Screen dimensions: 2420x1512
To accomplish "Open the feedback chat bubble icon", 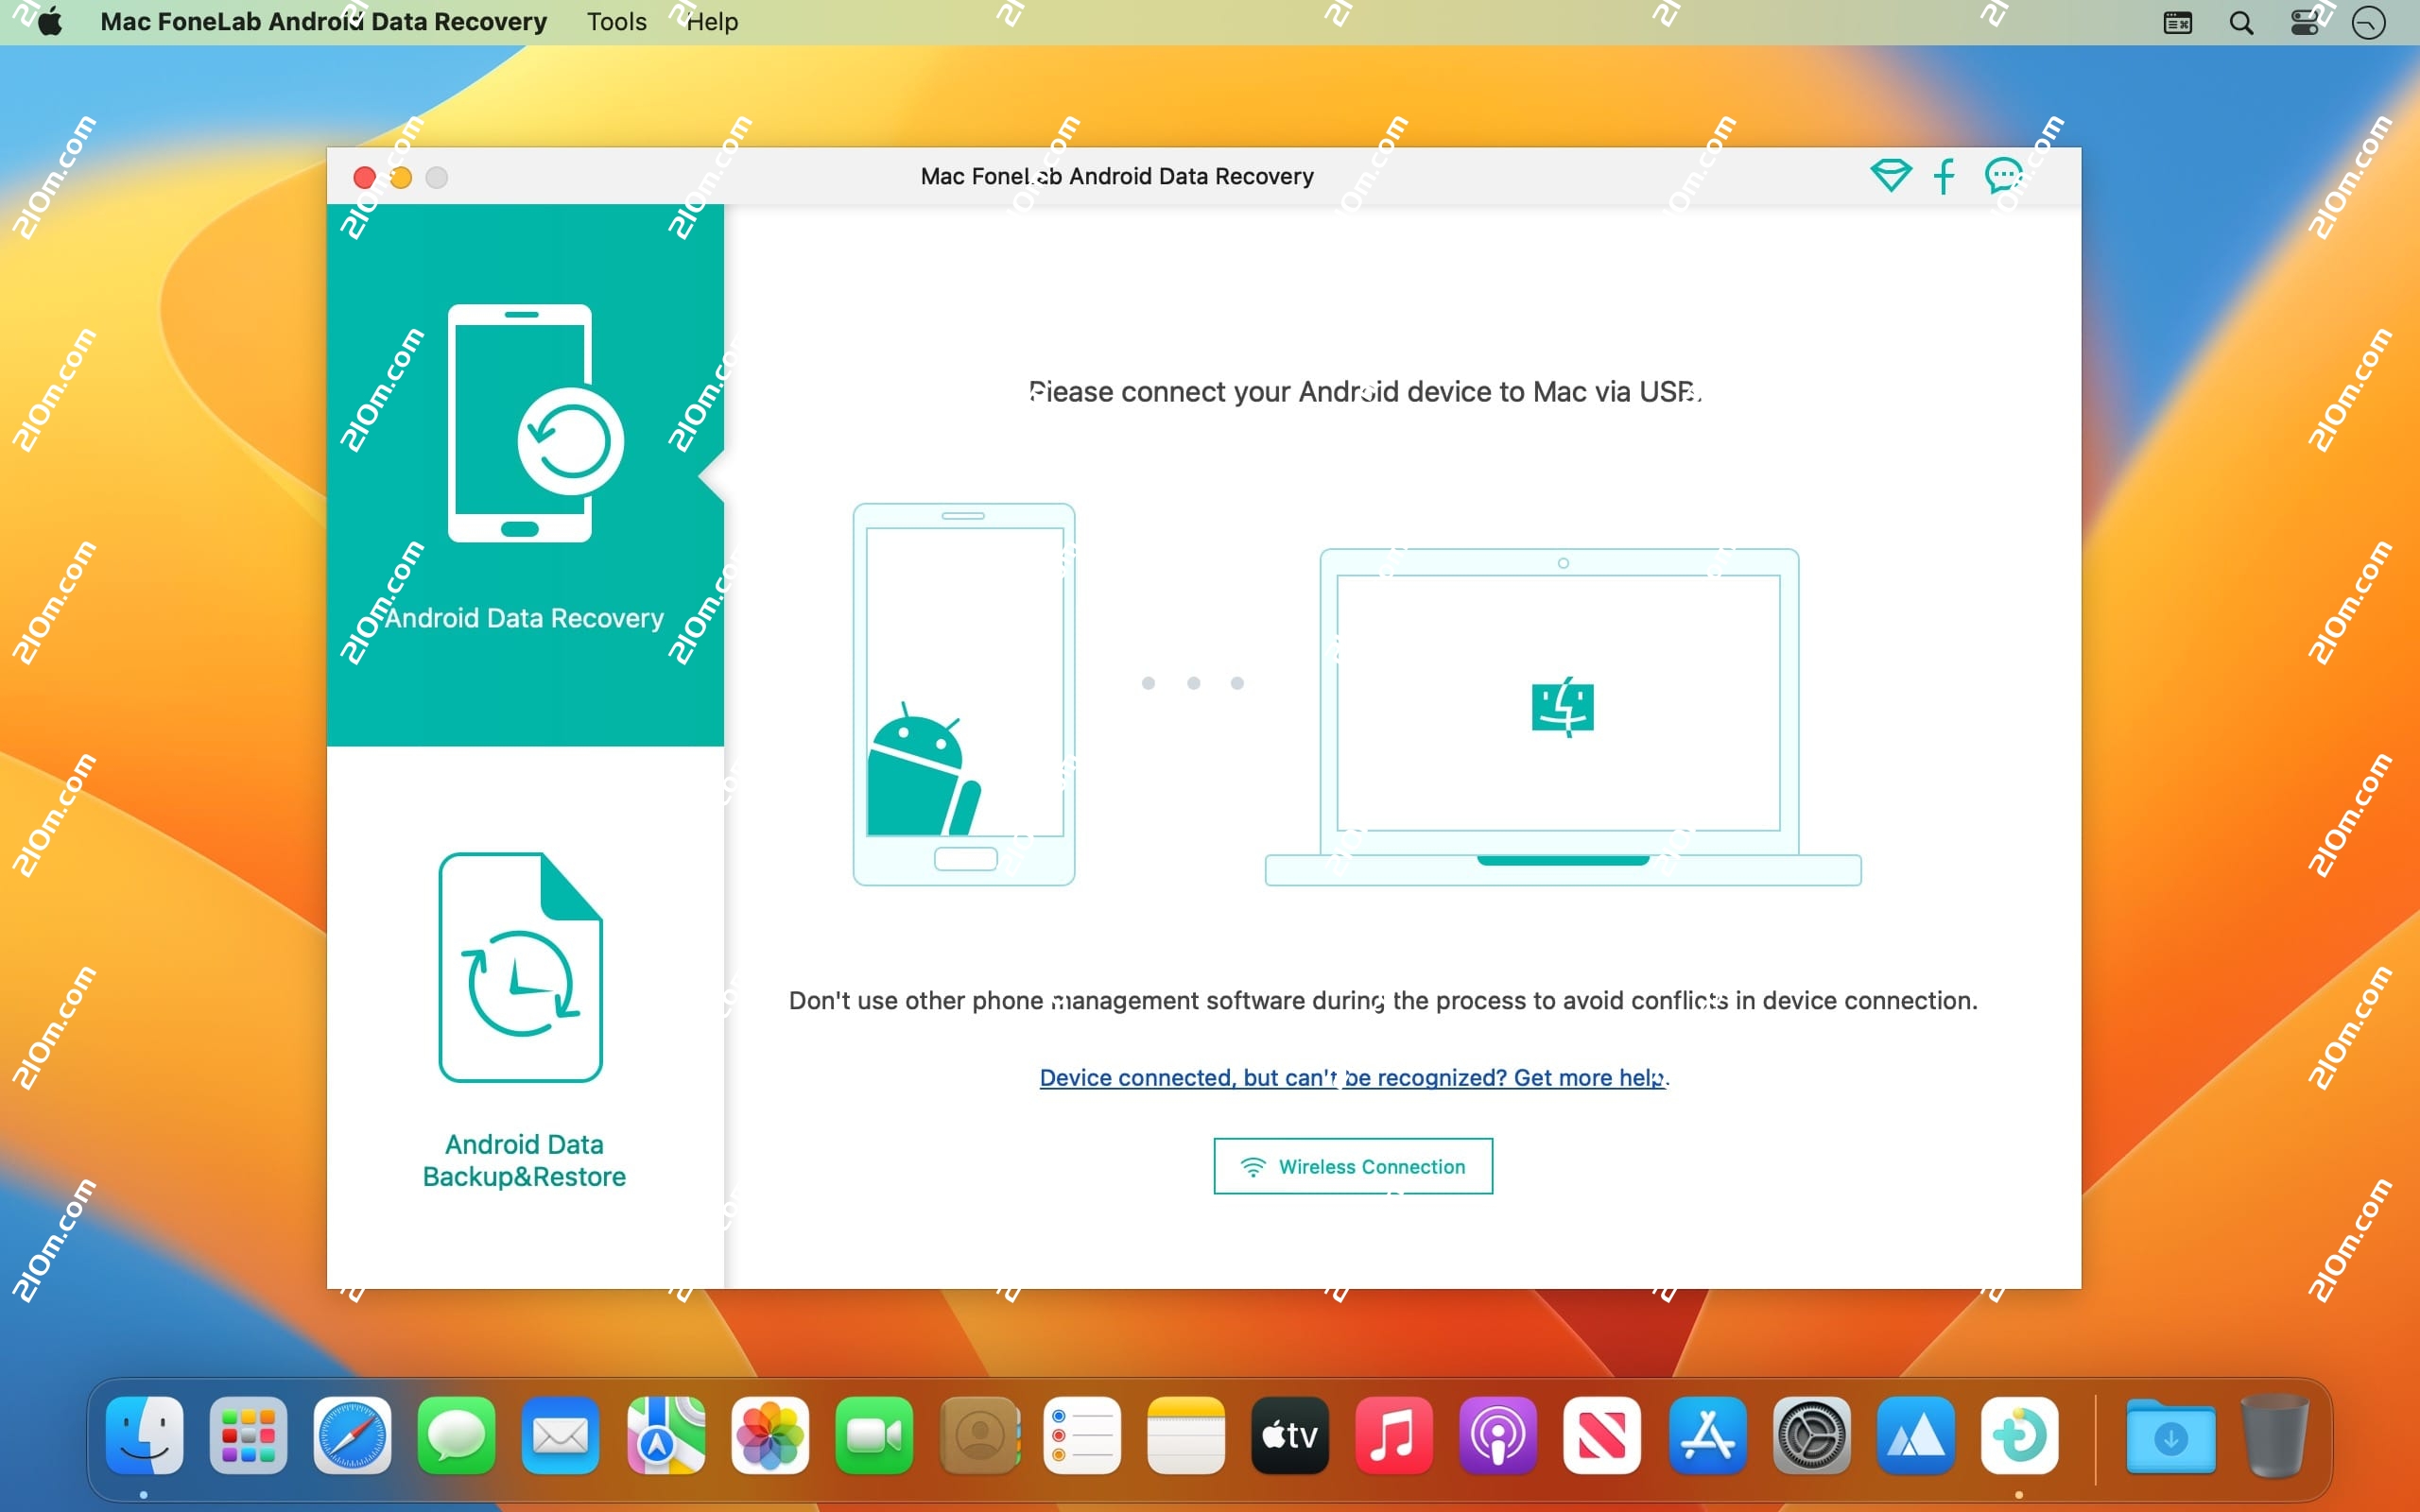I will pyautogui.click(x=2003, y=176).
